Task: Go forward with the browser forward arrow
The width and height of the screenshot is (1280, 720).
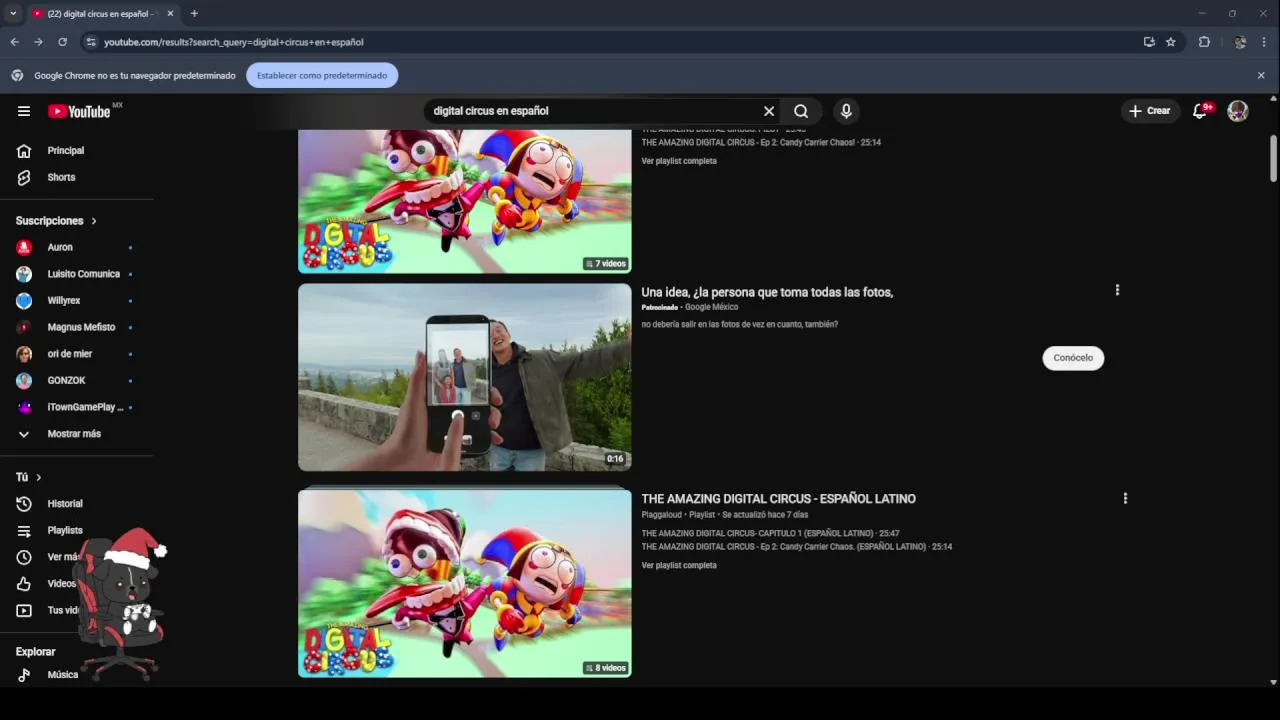Action: tap(38, 42)
